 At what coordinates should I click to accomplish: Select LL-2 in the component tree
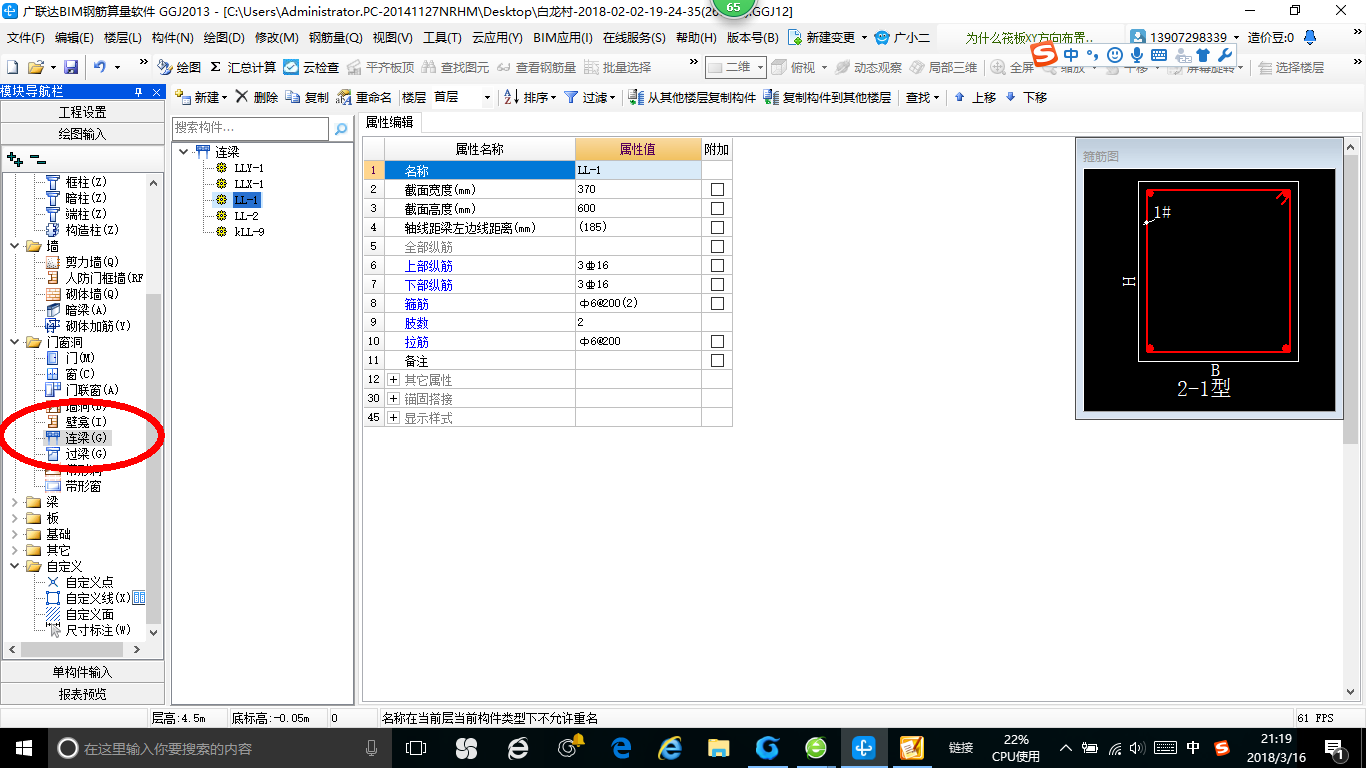point(246,216)
